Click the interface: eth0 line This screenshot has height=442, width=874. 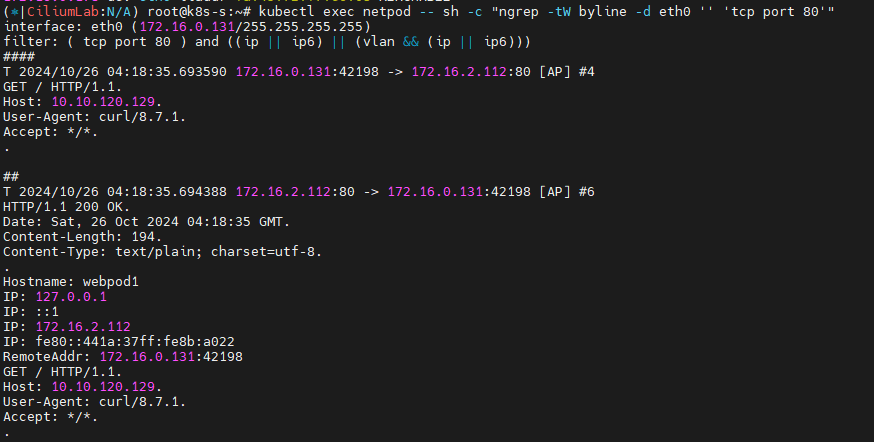tap(186, 26)
